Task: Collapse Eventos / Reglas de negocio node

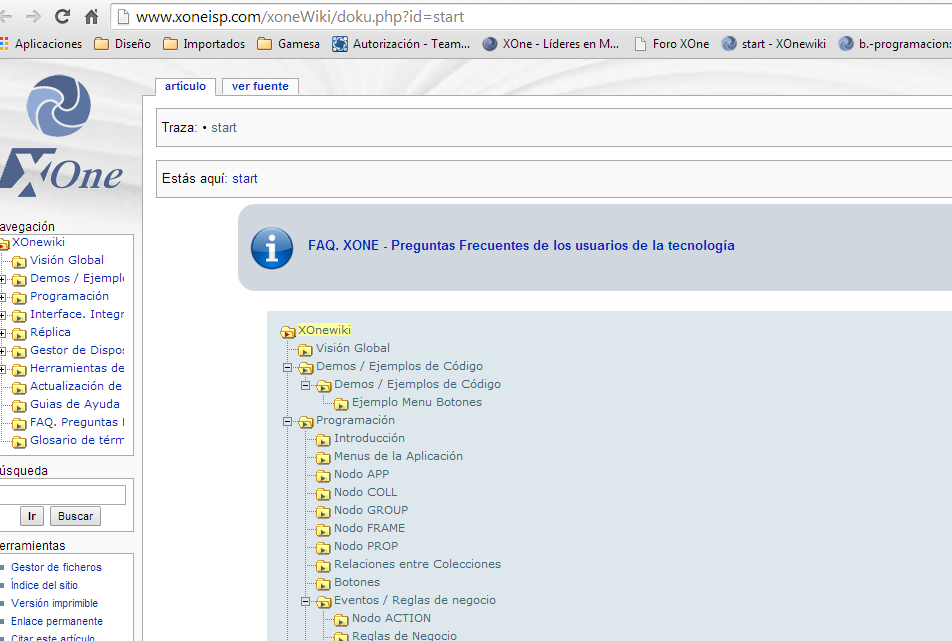Action: [305, 602]
